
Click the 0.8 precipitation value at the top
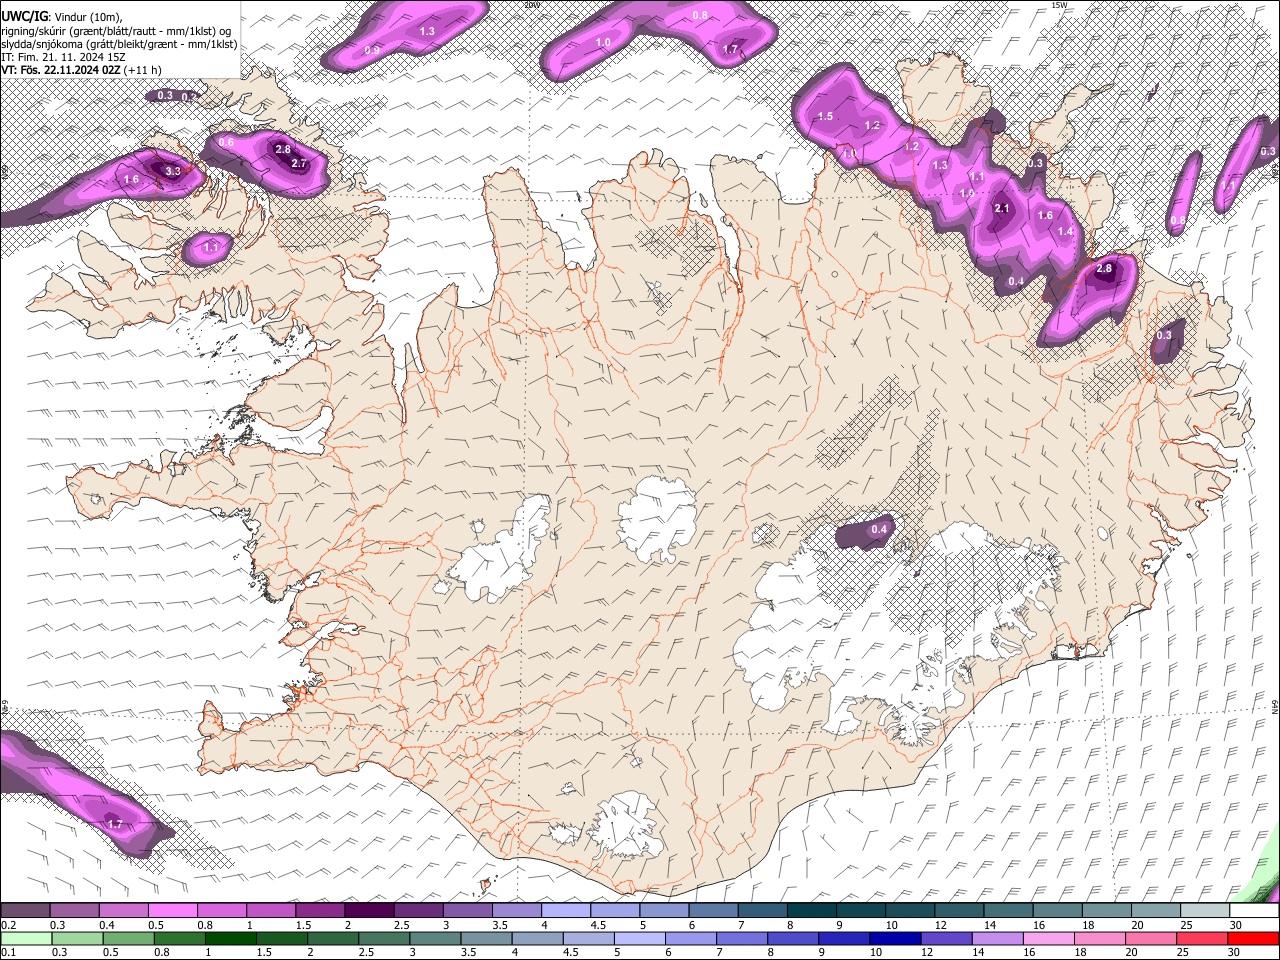point(701,16)
